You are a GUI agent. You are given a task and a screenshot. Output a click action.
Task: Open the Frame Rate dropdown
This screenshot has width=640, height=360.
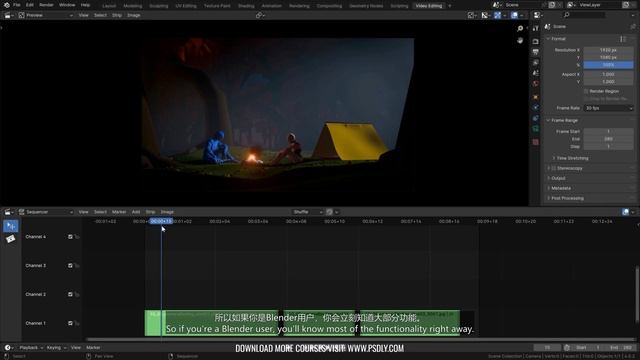(x=608, y=108)
